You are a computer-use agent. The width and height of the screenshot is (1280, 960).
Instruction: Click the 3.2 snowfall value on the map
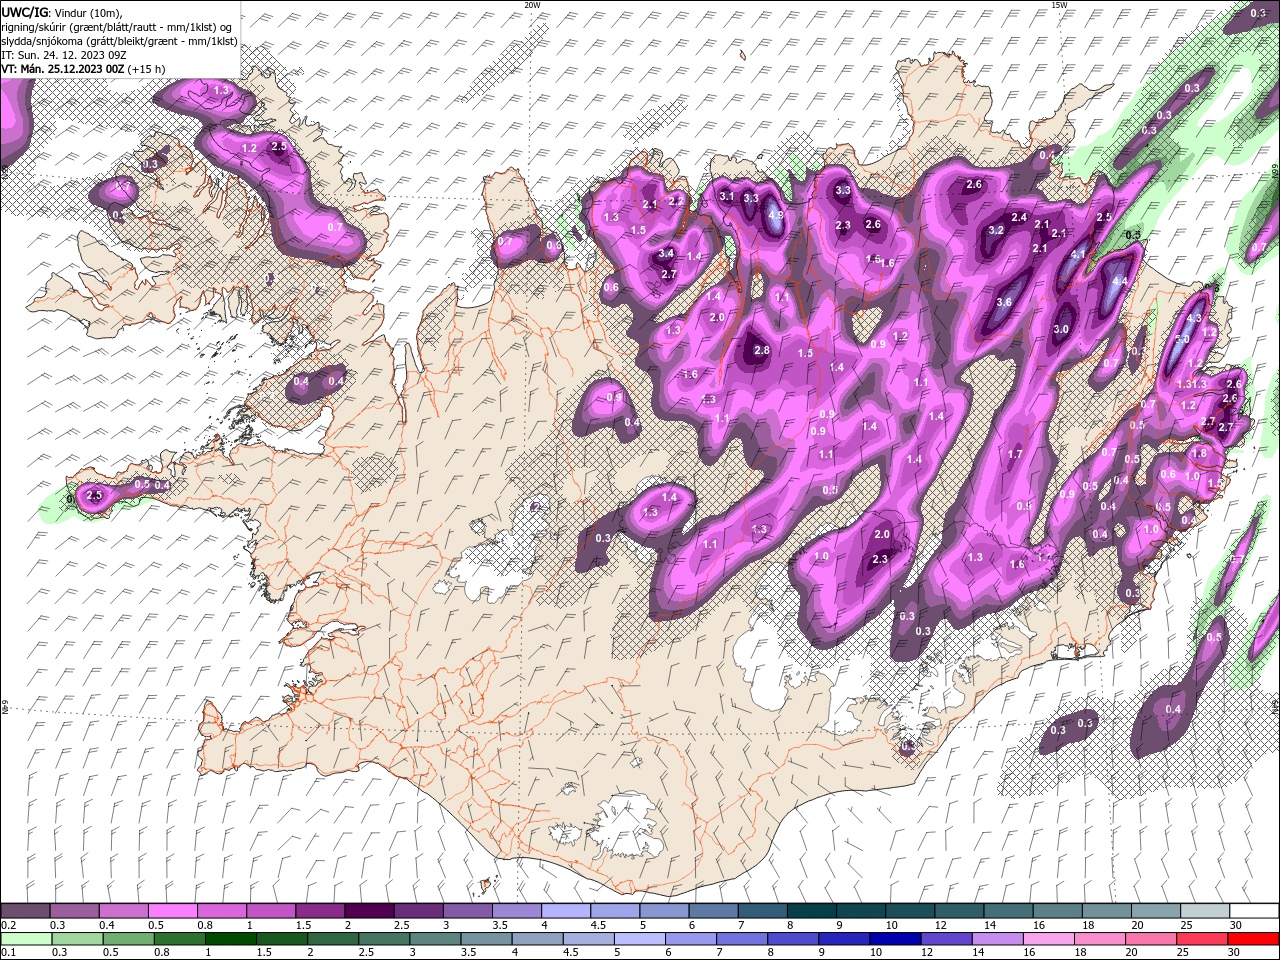(x=996, y=230)
